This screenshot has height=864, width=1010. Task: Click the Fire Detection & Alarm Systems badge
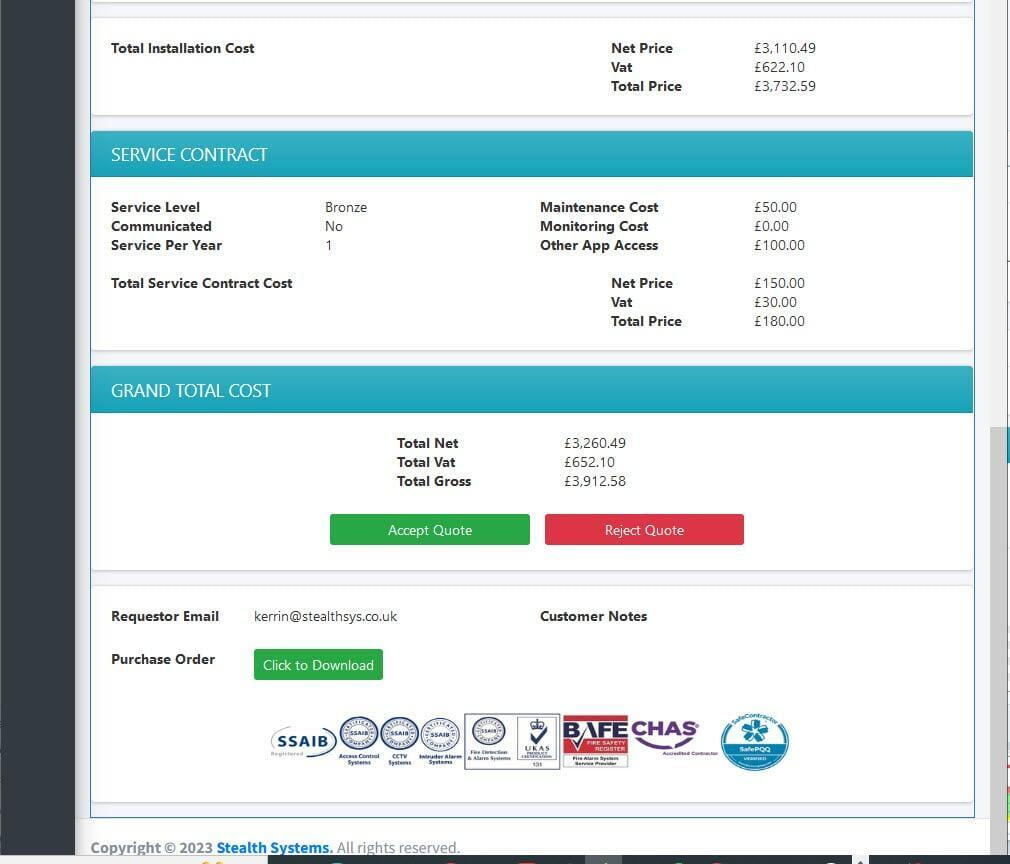pyautogui.click(x=488, y=740)
